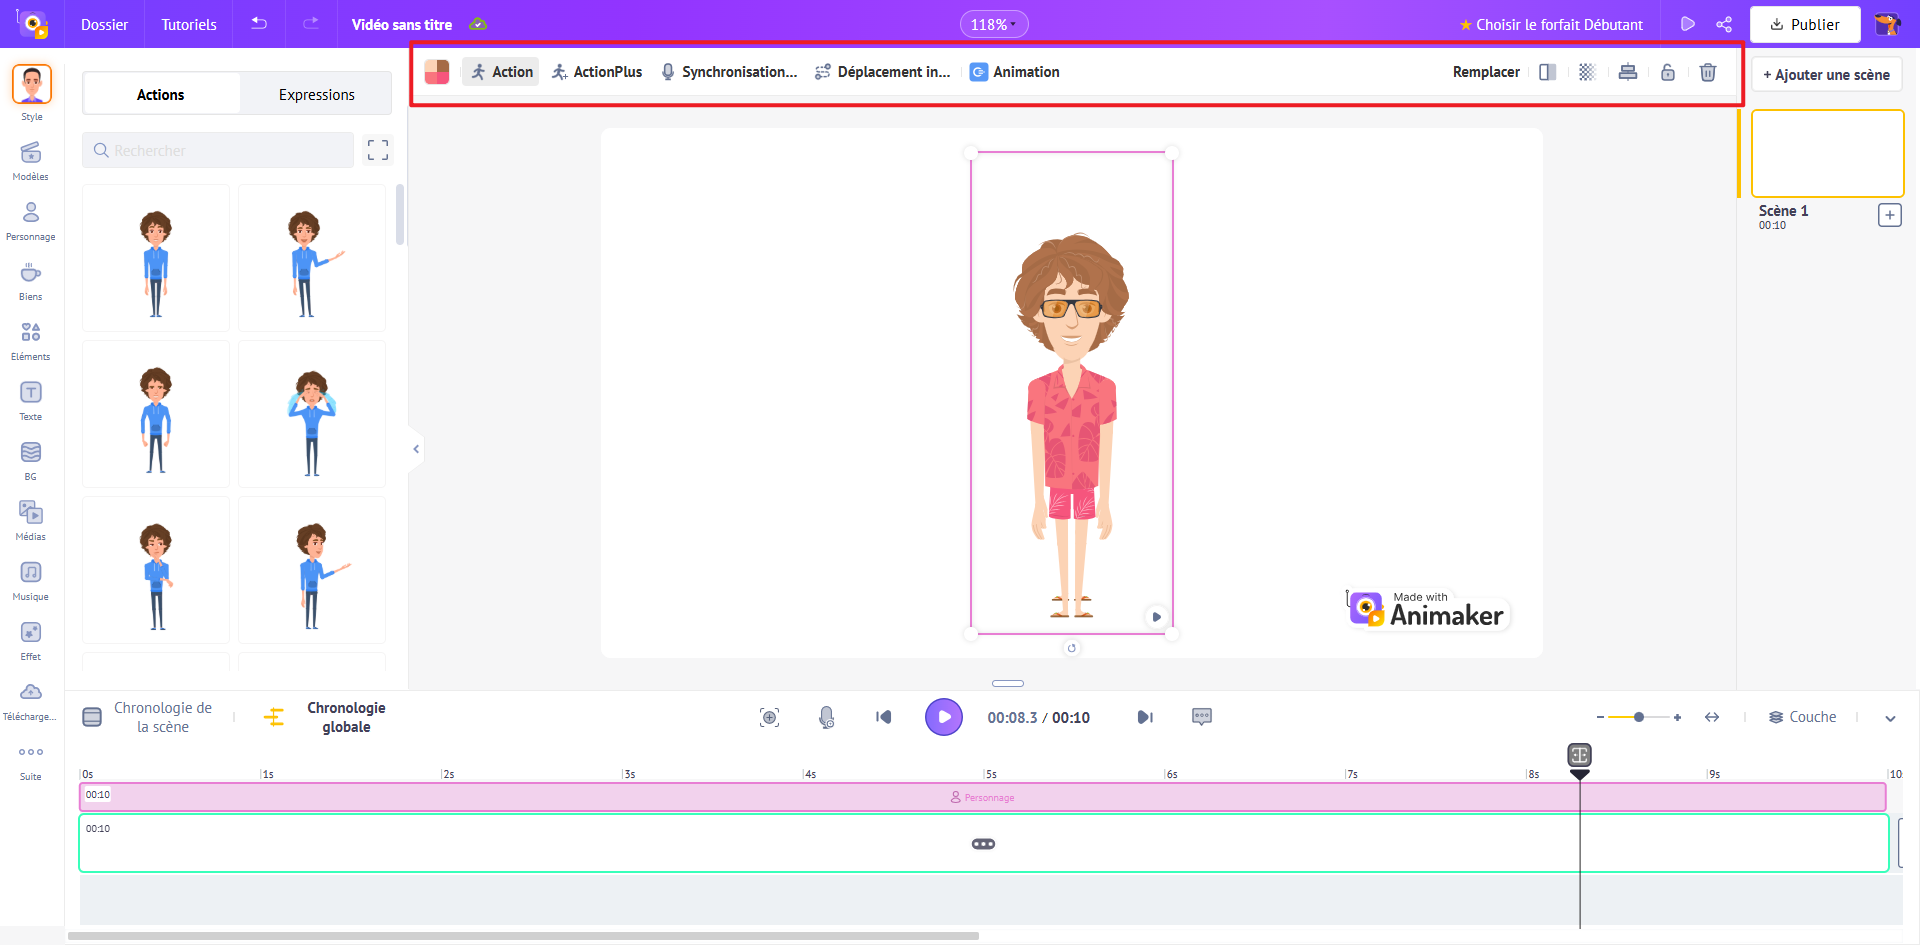Click Ajouter une scène
1920x945 pixels.
(1825, 74)
